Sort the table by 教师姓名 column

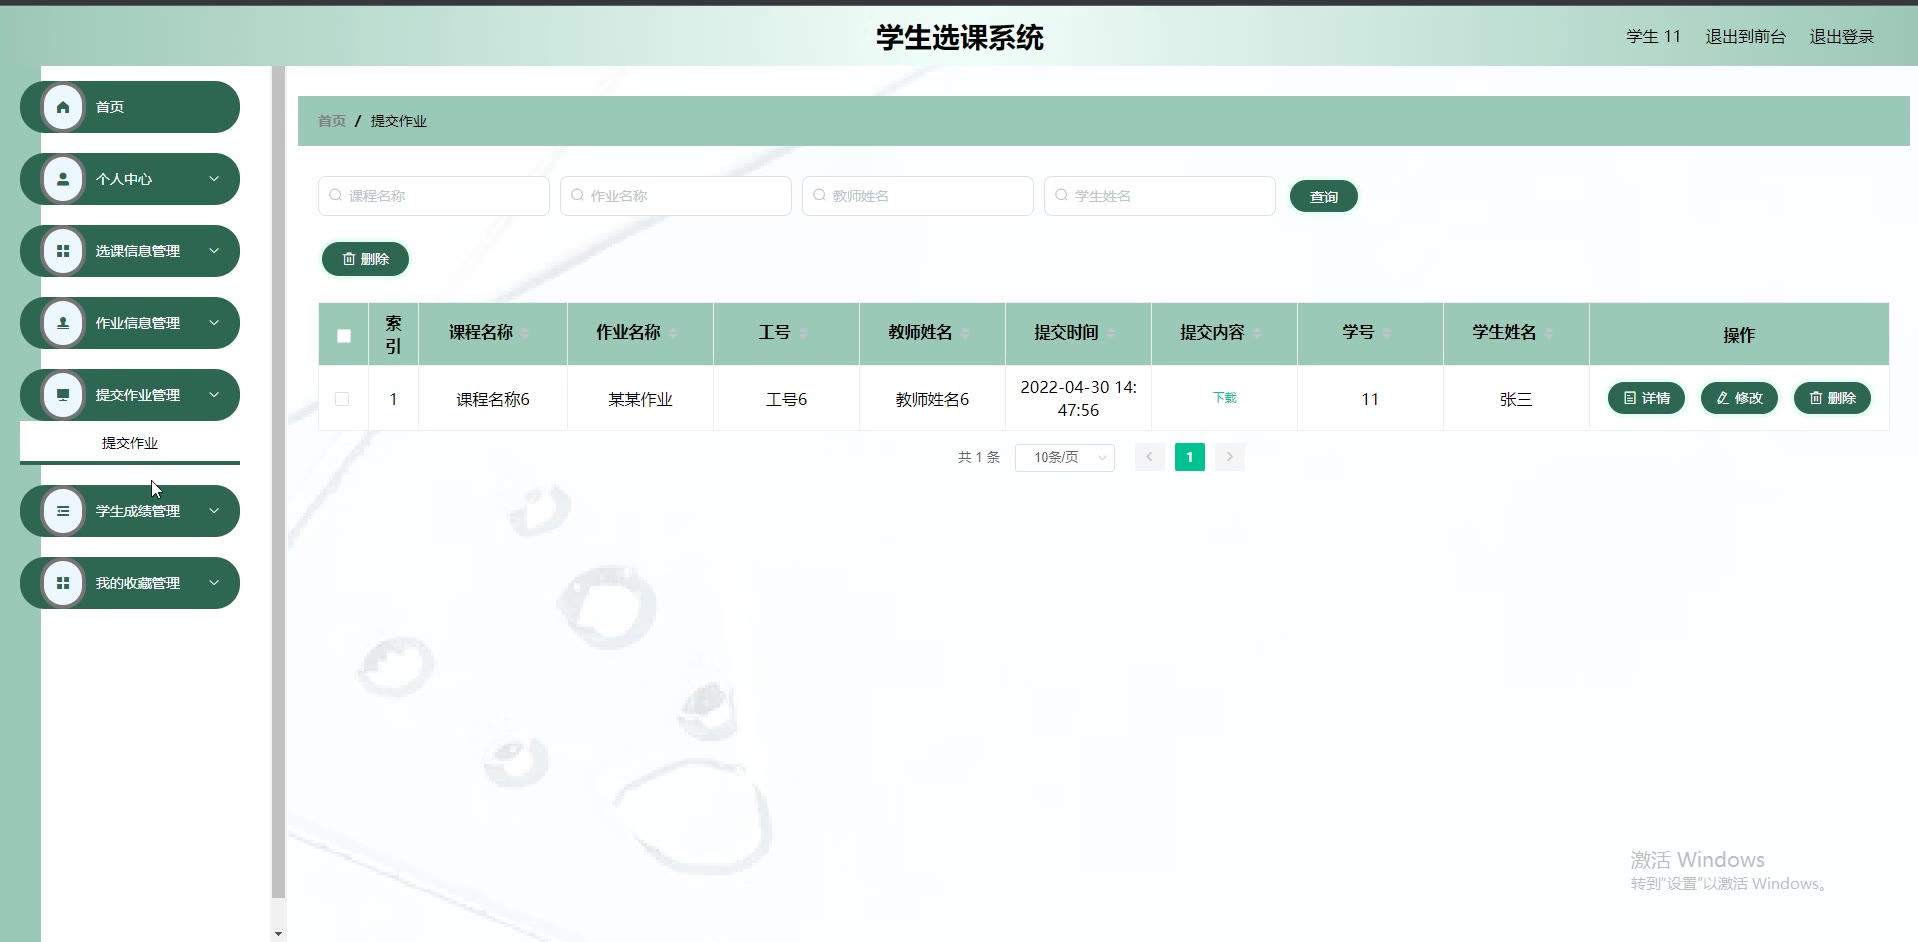pyautogui.click(x=965, y=333)
